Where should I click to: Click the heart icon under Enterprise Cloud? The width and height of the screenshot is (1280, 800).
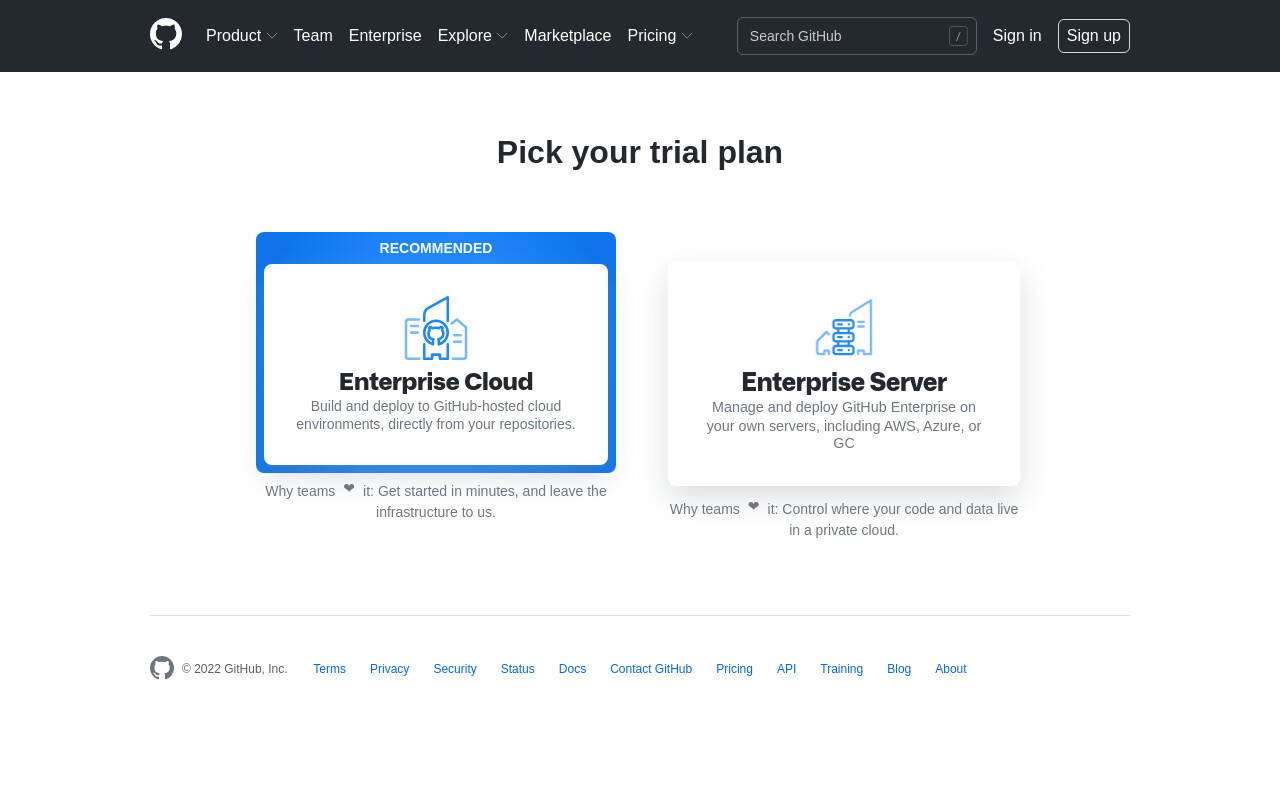349,488
